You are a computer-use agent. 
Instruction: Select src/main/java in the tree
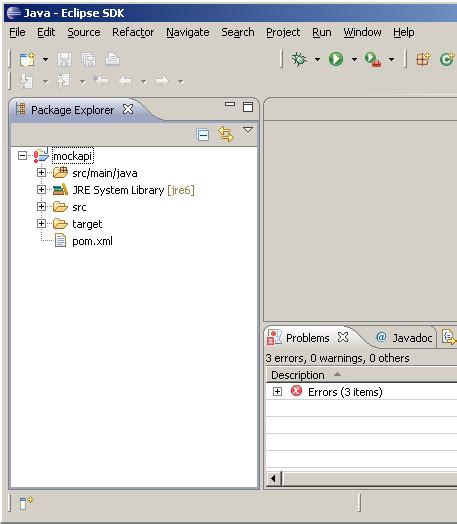point(105,173)
